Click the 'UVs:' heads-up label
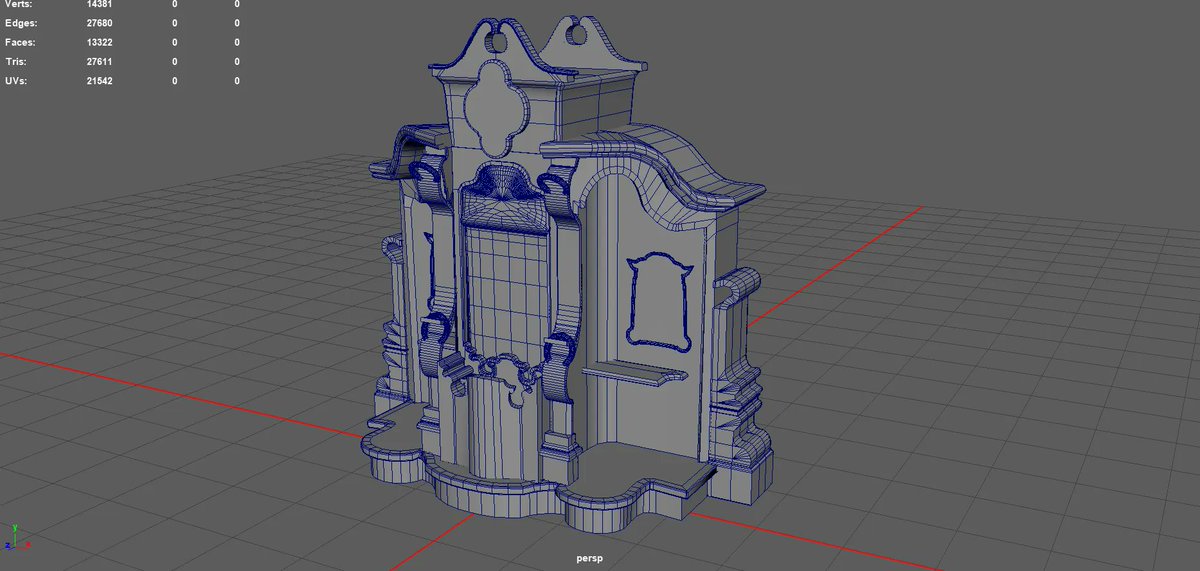The image size is (1200, 571). click(17, 80)
